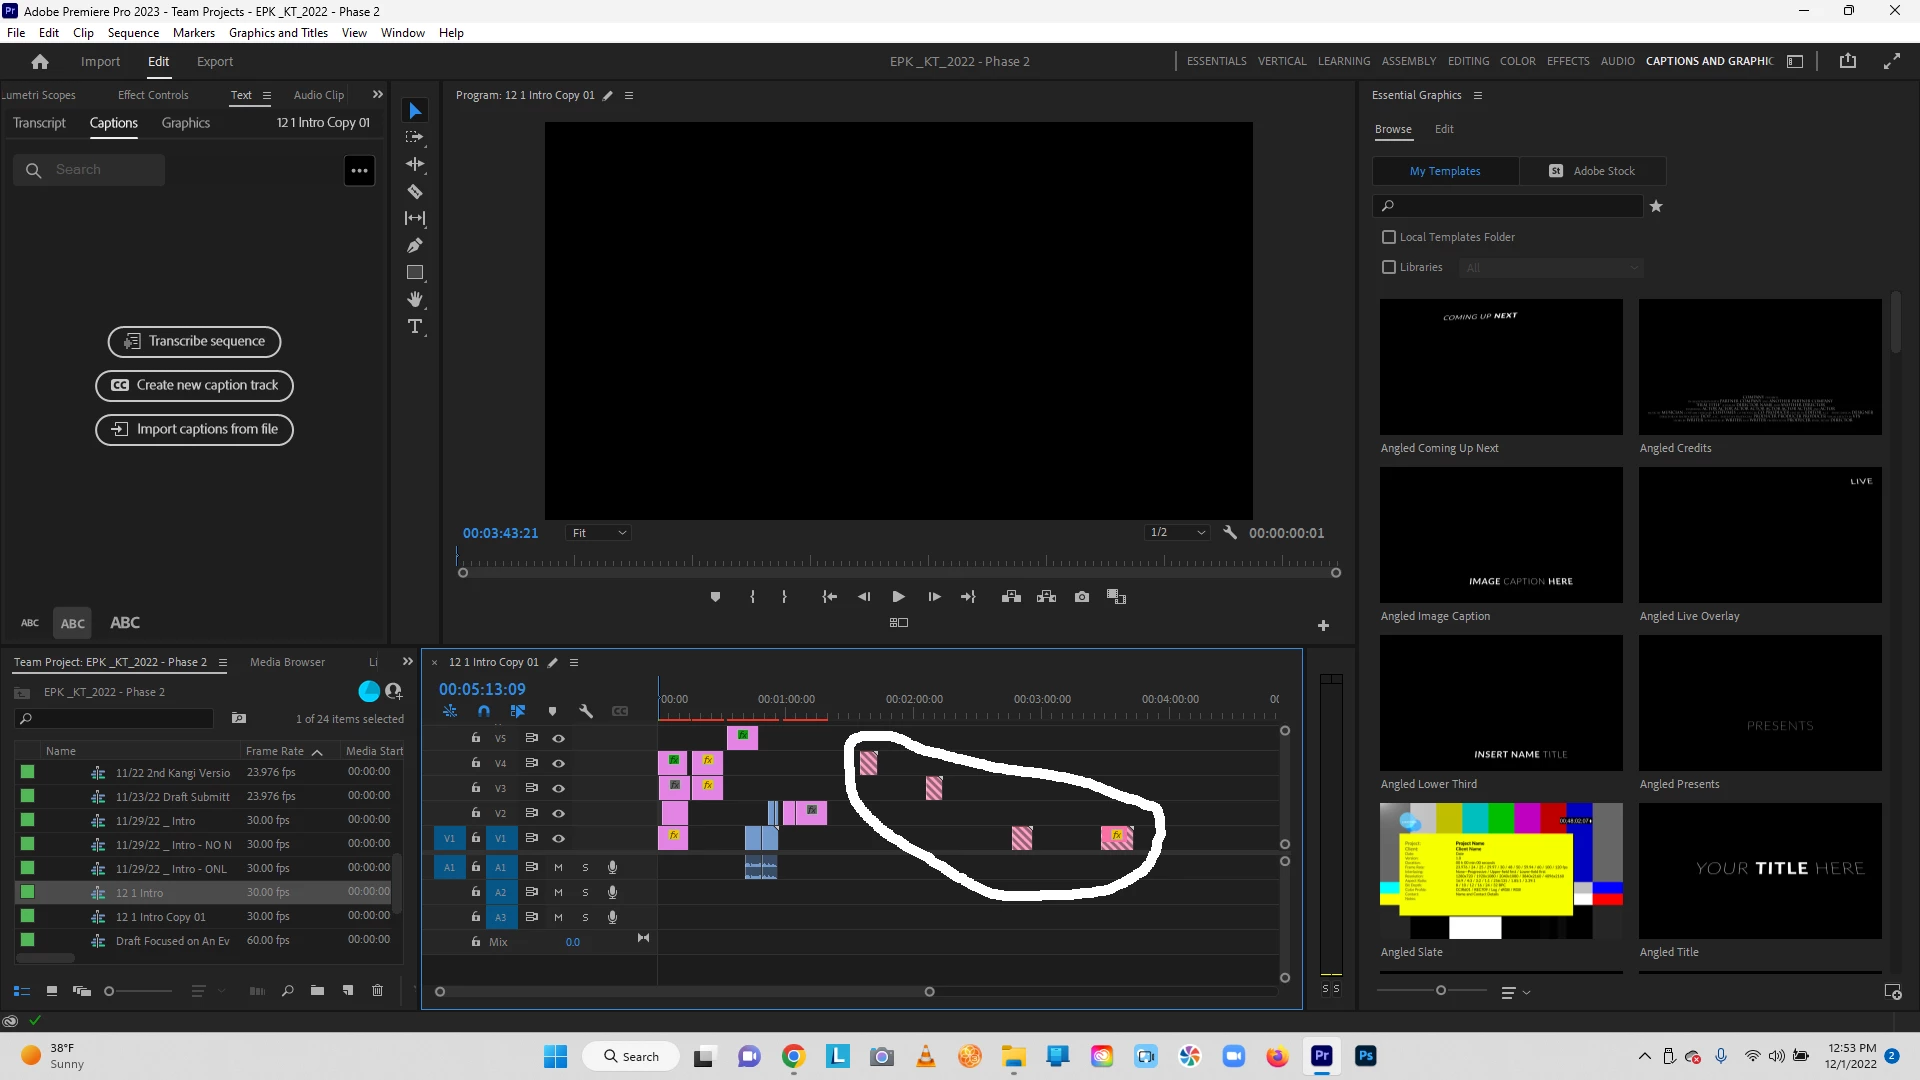The width and height of the screenshot is (1920, 1080).
Task: Enable the Local Templates Folder checkbox
Action: pyautogui.click(x=1389, y=237)
